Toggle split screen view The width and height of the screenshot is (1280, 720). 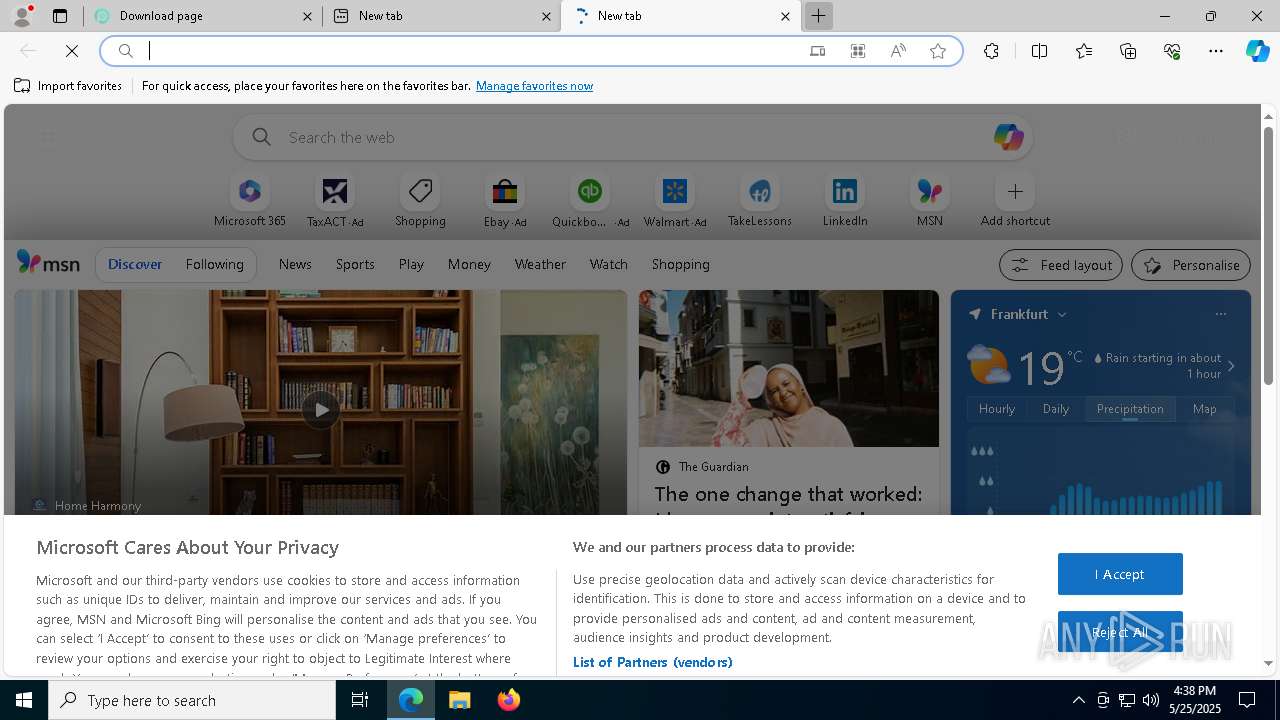(1039, 51)
